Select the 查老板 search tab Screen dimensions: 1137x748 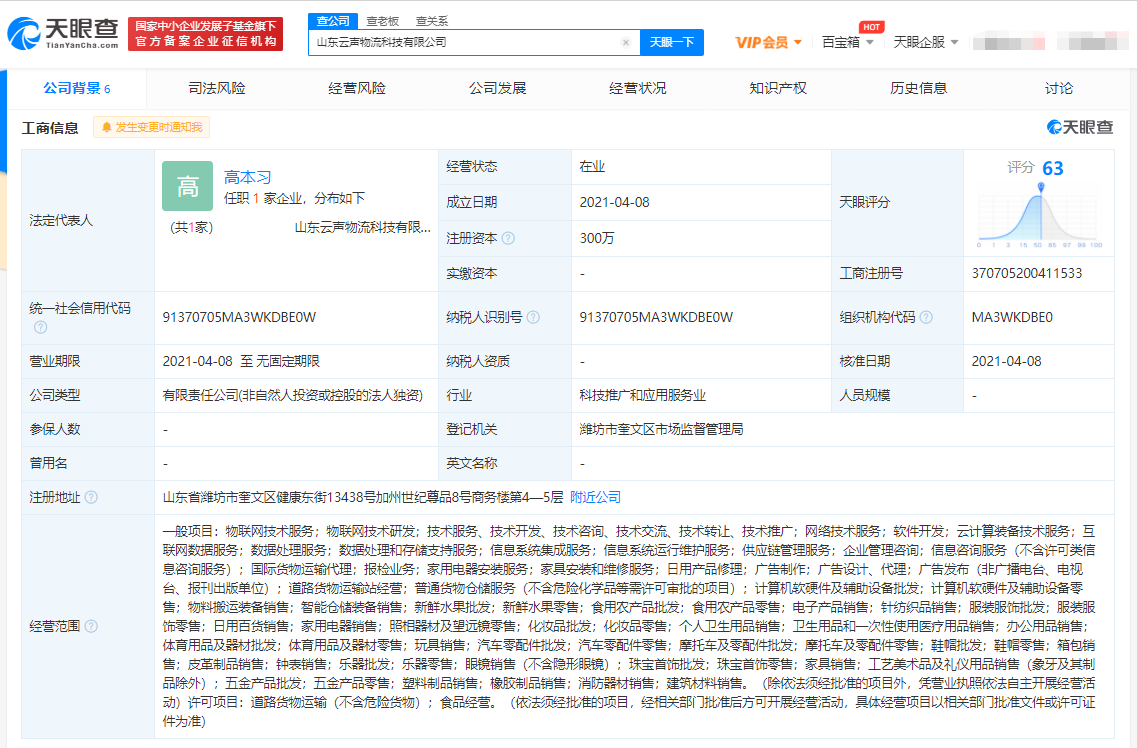(x=382, y=20)
